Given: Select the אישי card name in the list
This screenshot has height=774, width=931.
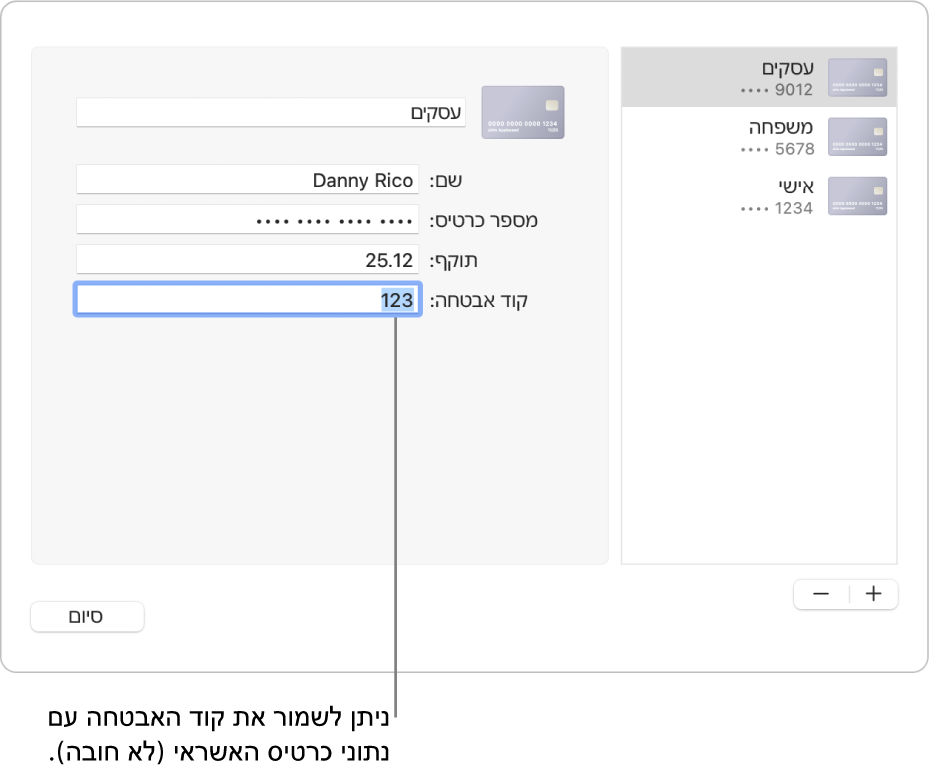Looking at the screenshot, I should point(796,187).
